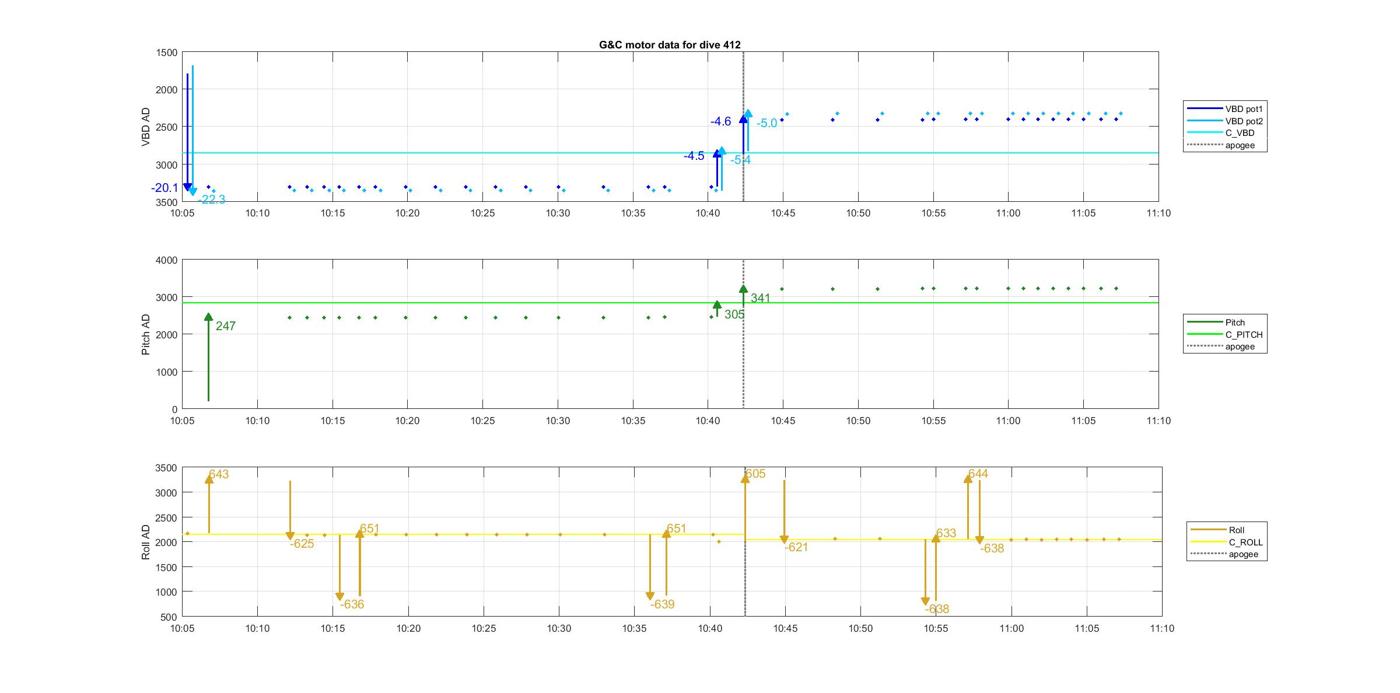This screenshot has width=1400, height=693.
Task: Click the '247' pitch annotation
Action: [x=226, y=327]
